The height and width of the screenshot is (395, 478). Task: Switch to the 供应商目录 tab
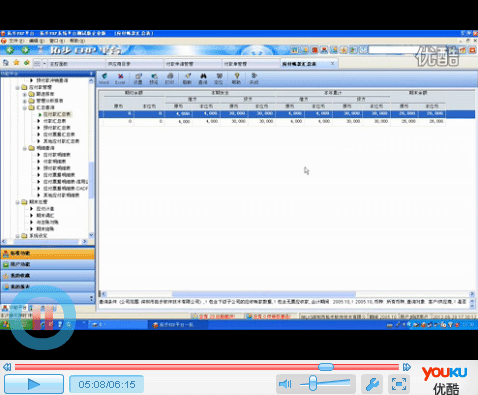[x=135, y=63]
